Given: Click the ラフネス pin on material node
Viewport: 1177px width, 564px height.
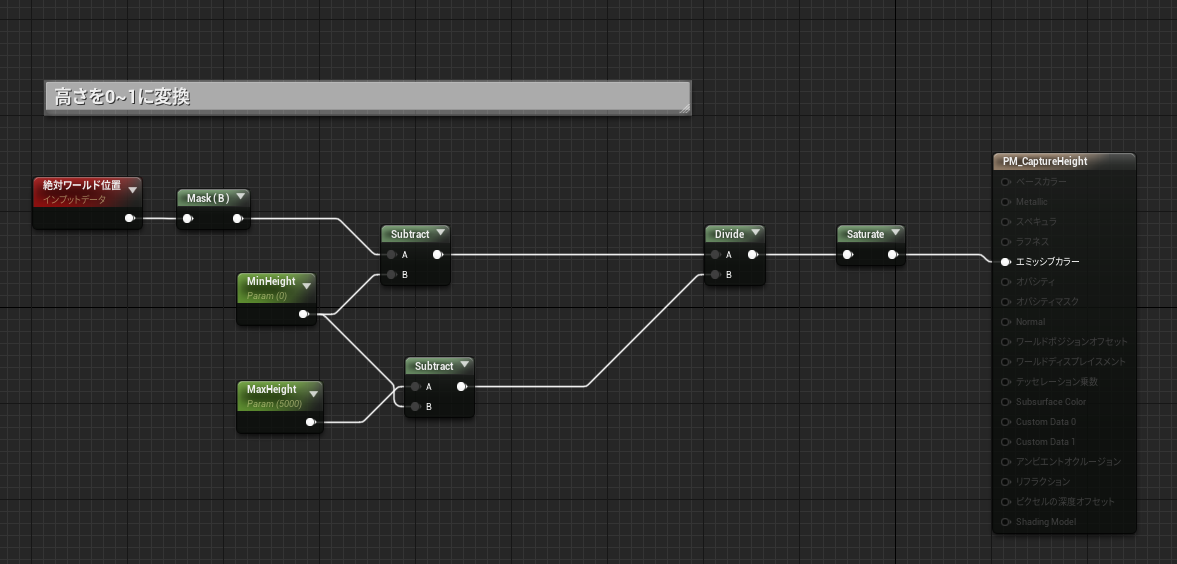Looking at the screenshot, I should pos(1006,242).
